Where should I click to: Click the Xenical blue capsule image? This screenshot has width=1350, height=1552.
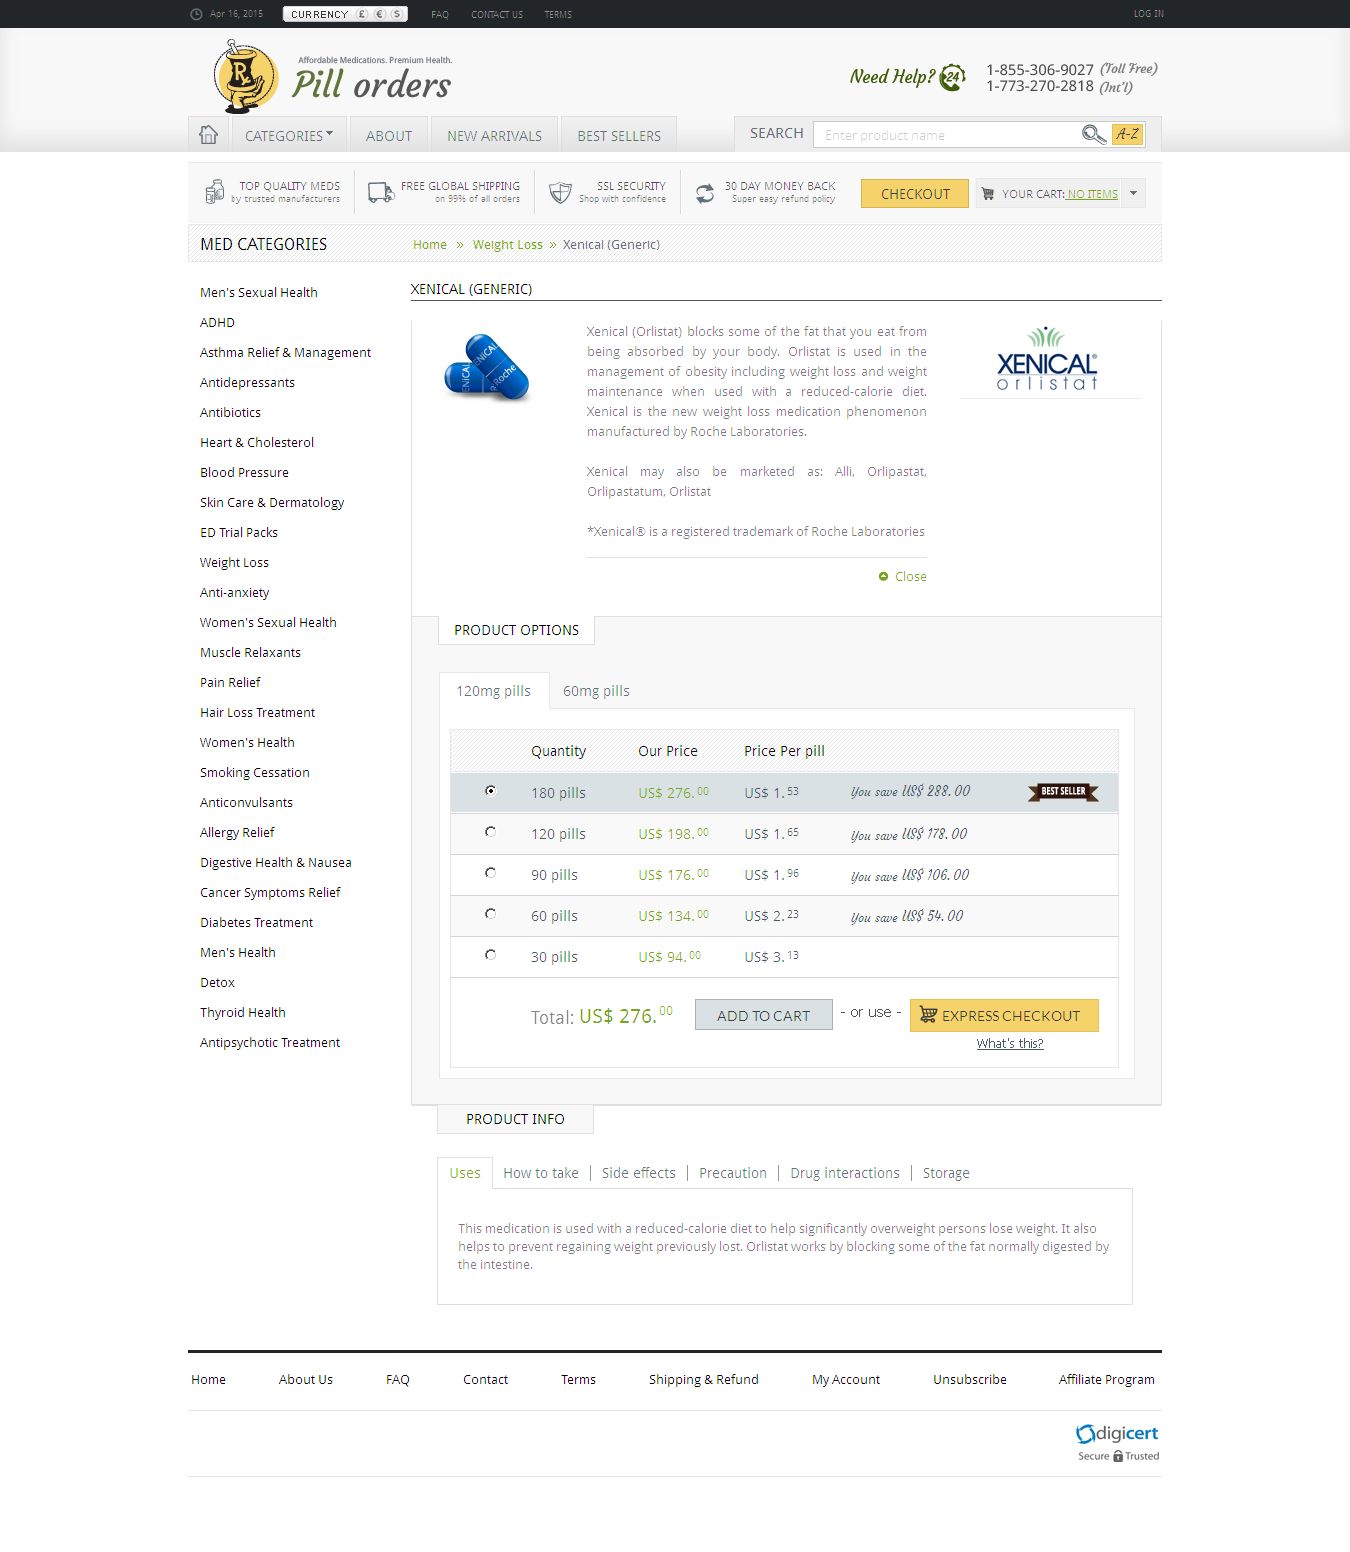pyautogui.click(x=487, y=367)
